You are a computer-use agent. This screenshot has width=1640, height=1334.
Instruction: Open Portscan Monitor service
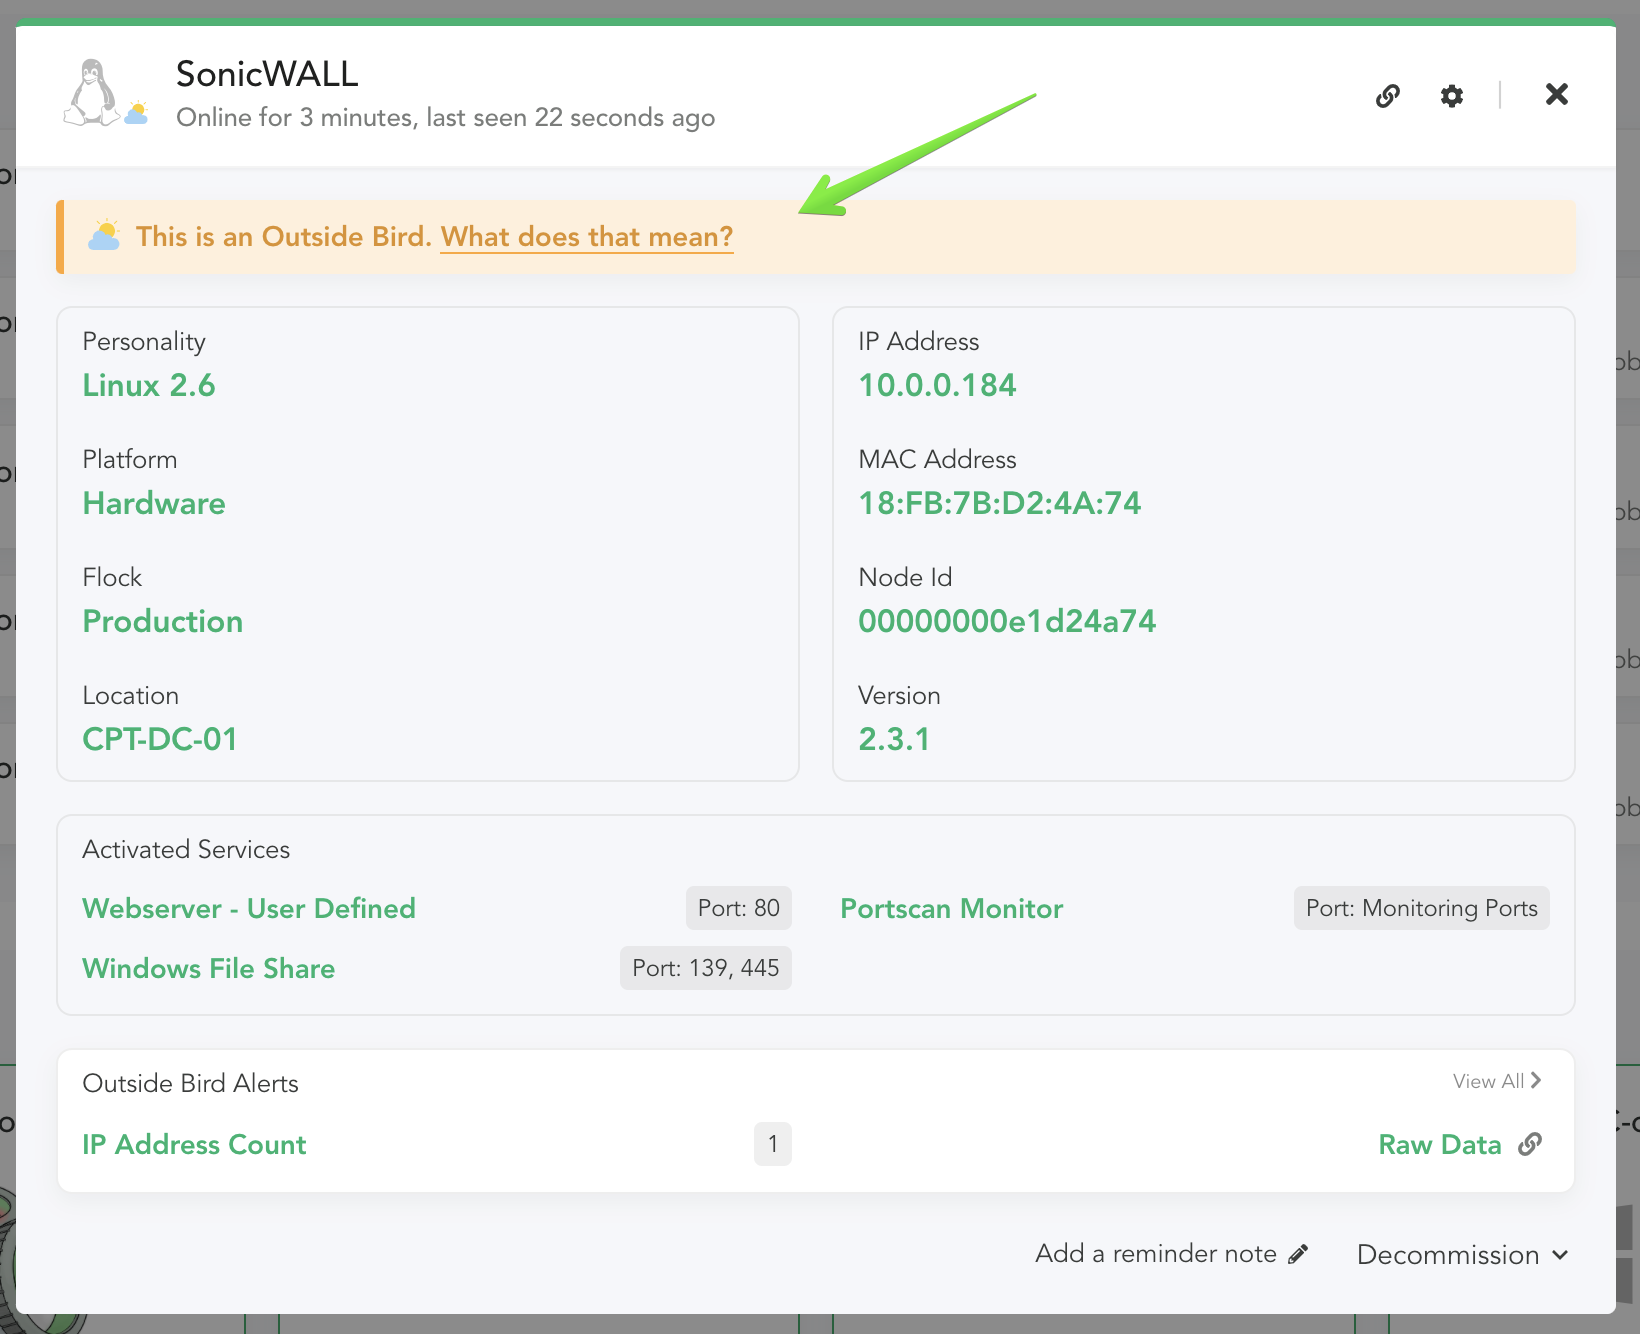tap(952, 908)
